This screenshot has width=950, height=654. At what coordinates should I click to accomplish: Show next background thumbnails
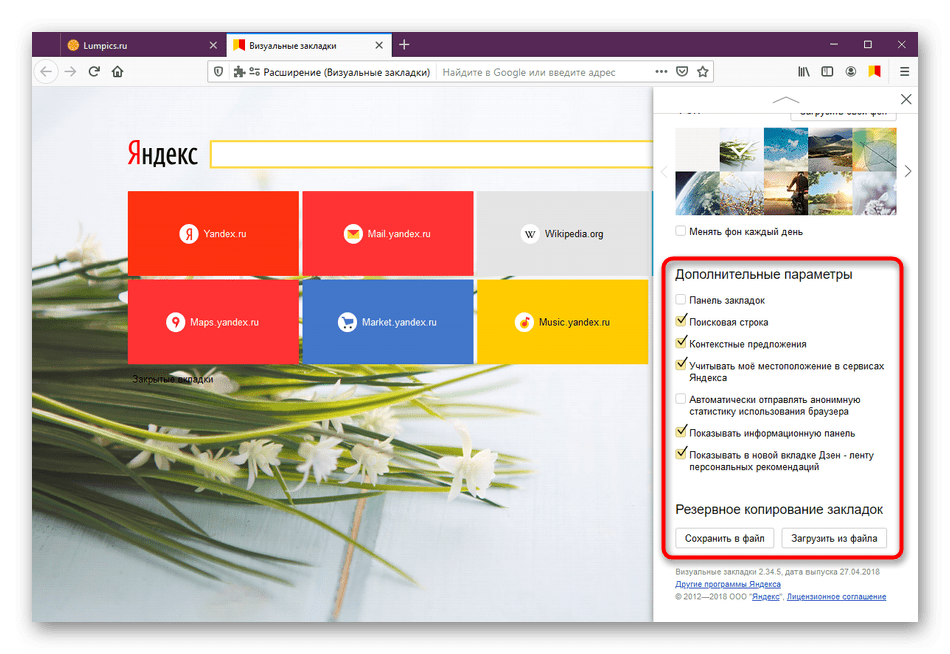coord(908,172)
